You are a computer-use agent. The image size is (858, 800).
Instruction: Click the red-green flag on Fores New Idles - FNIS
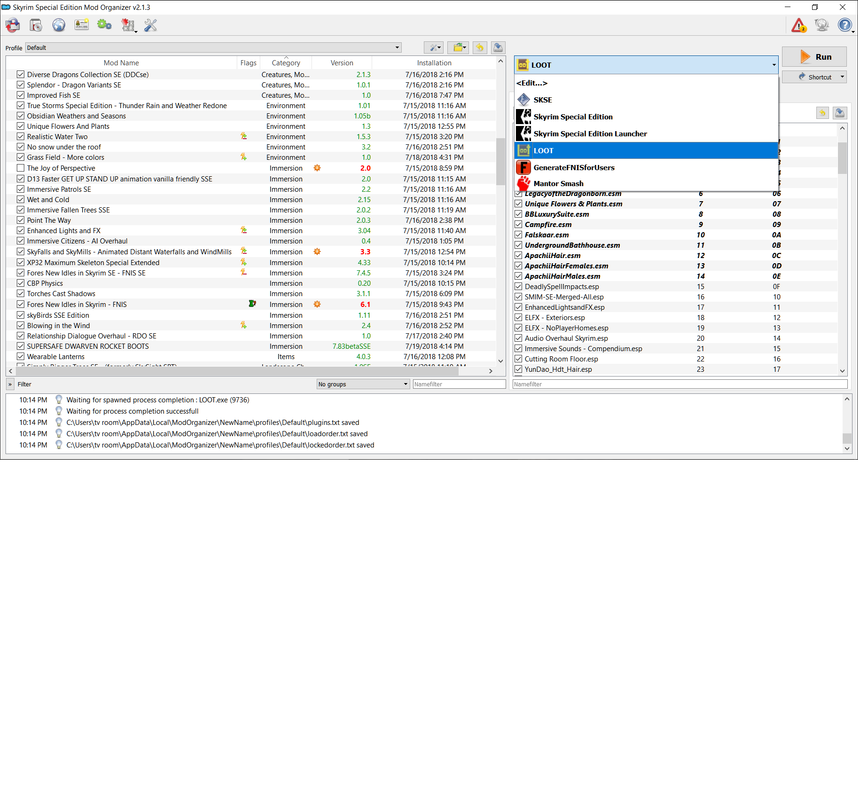(252, 304)
